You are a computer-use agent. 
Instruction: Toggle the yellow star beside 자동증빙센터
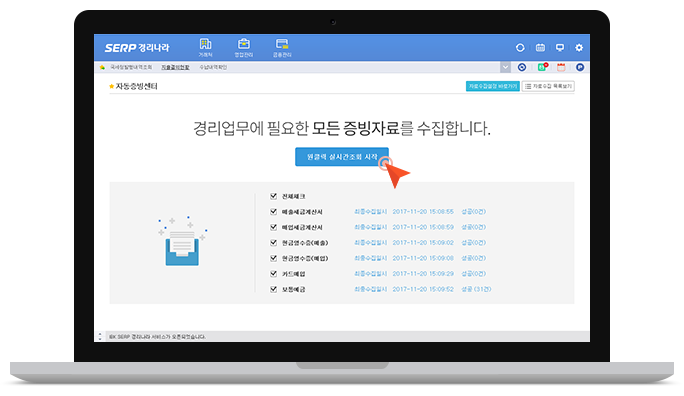tap(112, 86)
